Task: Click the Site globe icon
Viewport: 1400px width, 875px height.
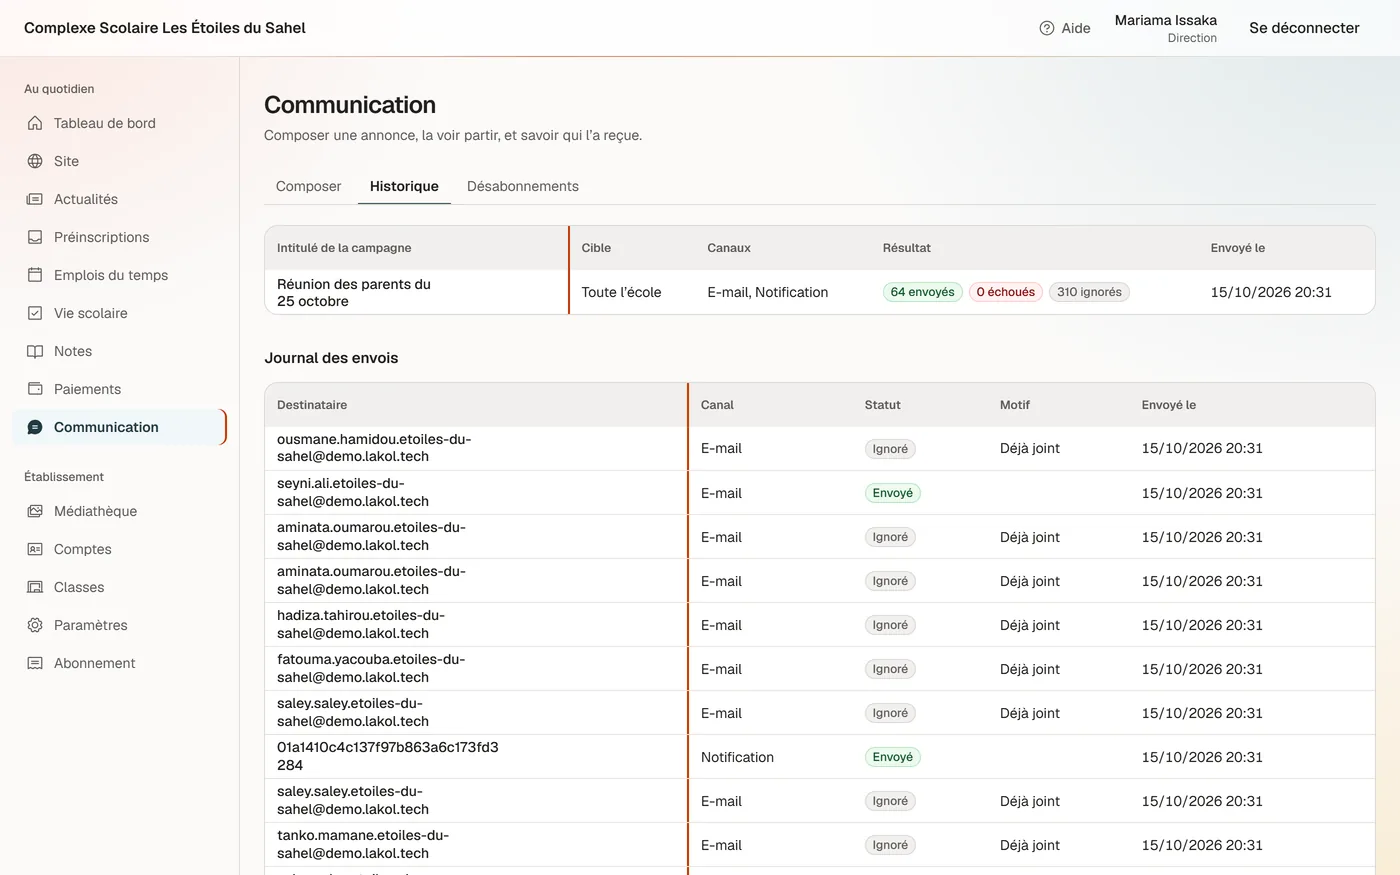Action: pyautogui.click(x=35, y=161)
